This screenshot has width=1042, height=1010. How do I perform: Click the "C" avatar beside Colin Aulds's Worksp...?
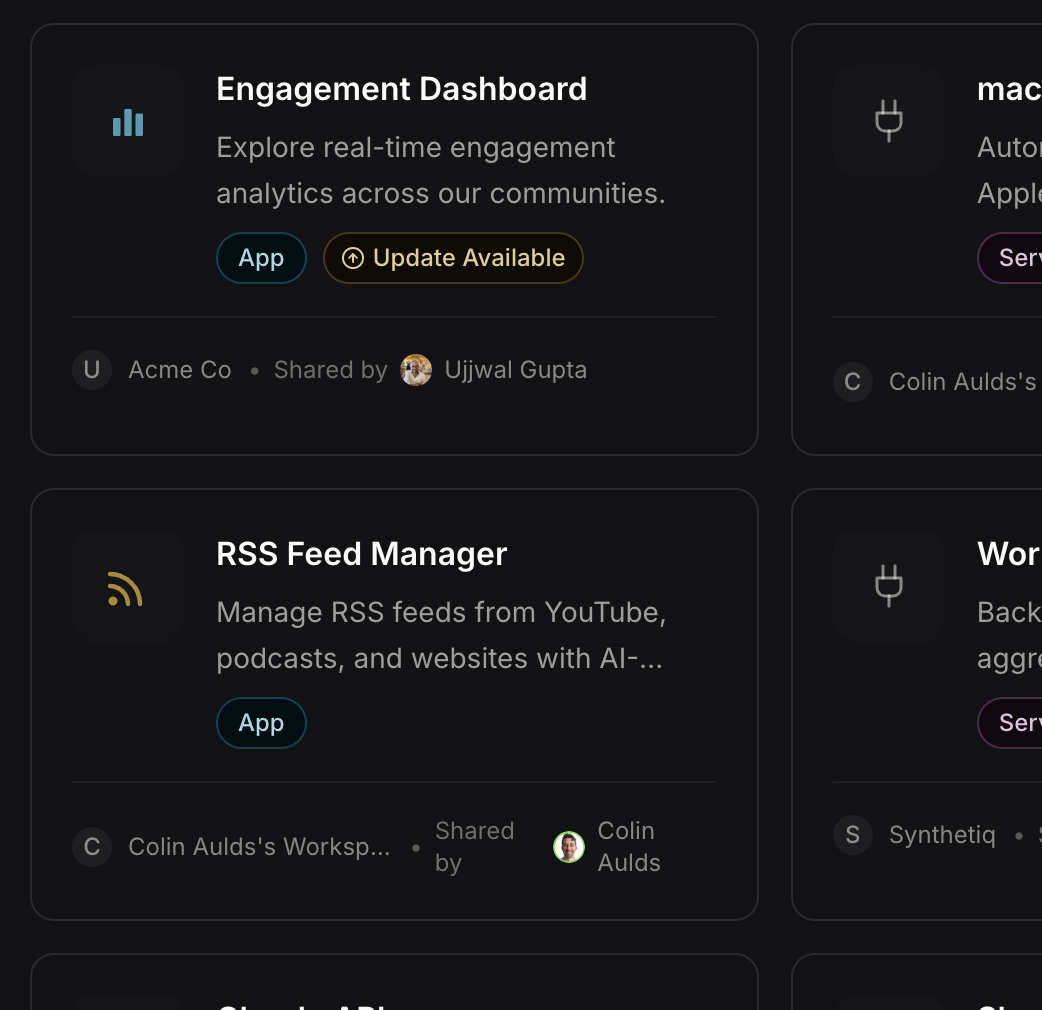(x=92, y=847)
